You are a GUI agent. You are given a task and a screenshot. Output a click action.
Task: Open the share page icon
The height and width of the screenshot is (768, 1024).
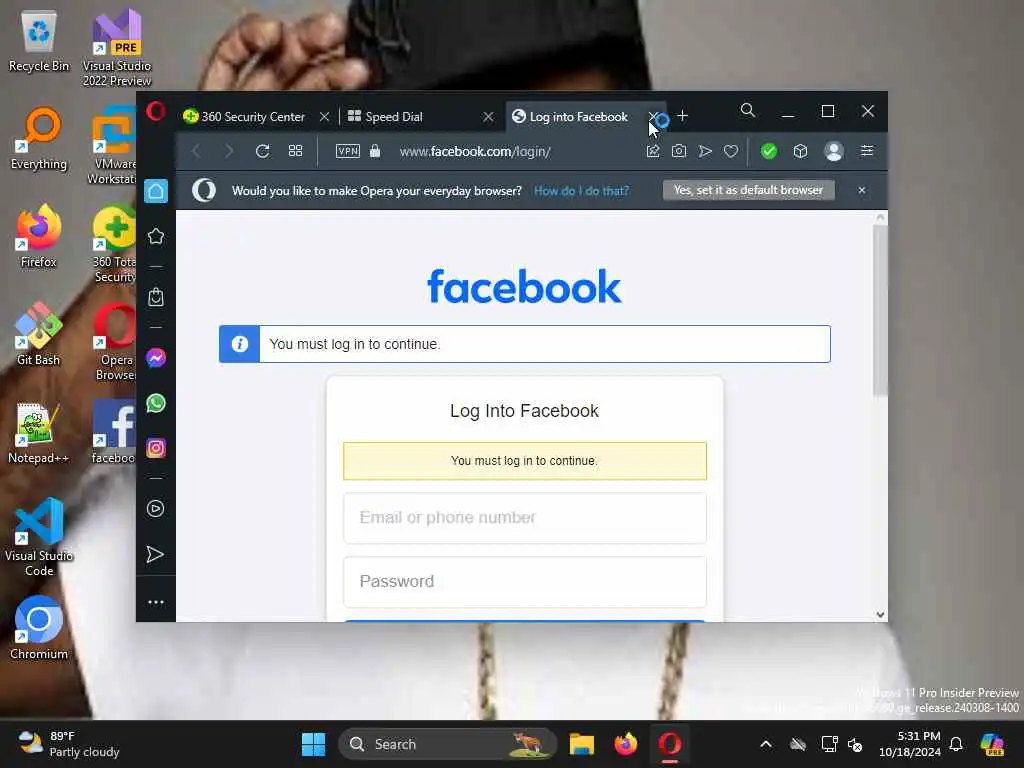coord(653,152)
